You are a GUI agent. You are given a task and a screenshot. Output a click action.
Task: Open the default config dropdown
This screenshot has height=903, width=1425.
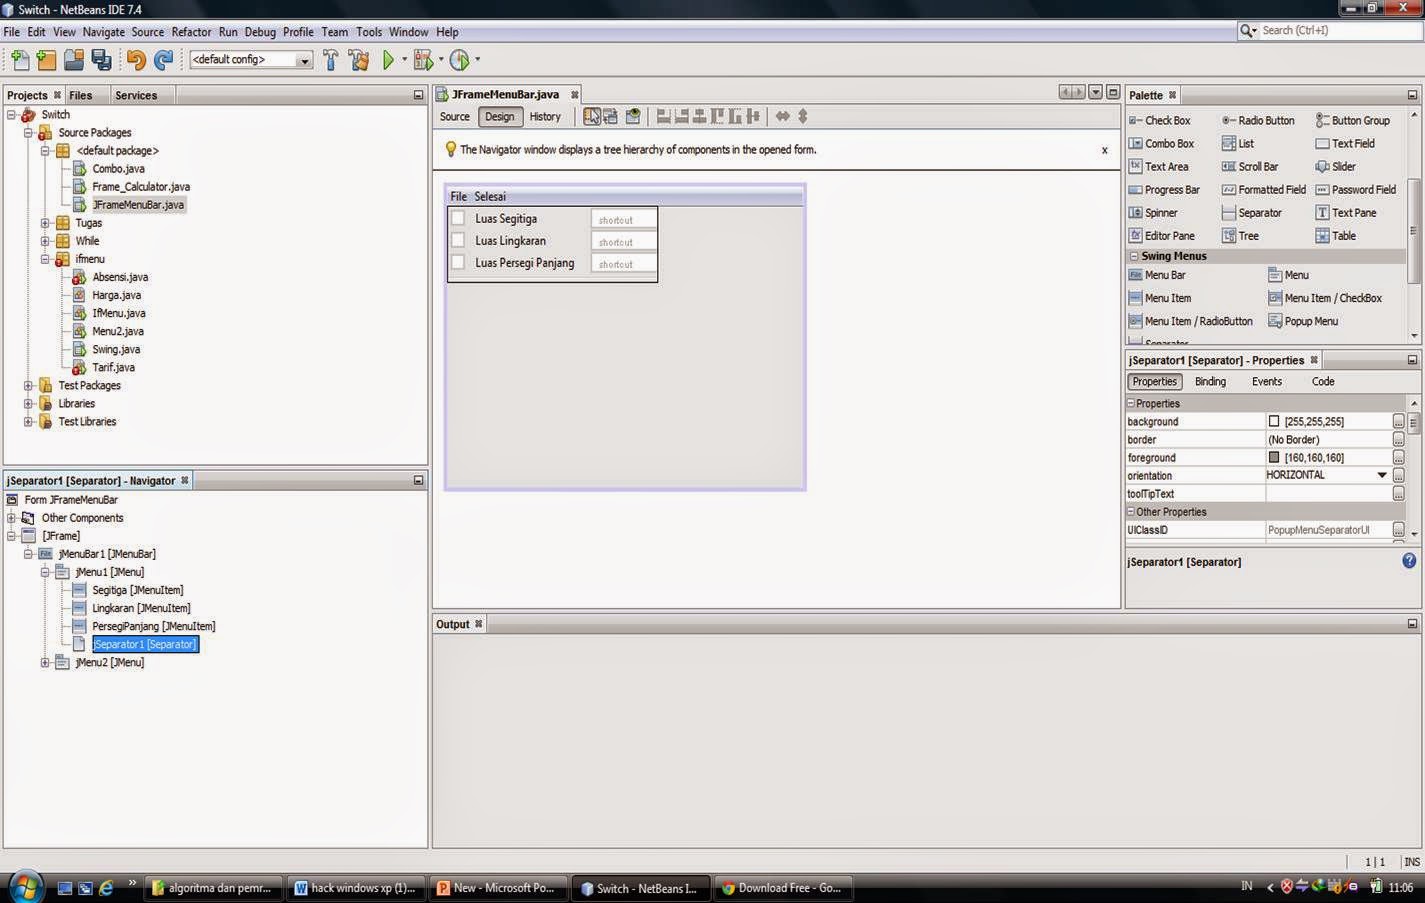tap(304, 60)
